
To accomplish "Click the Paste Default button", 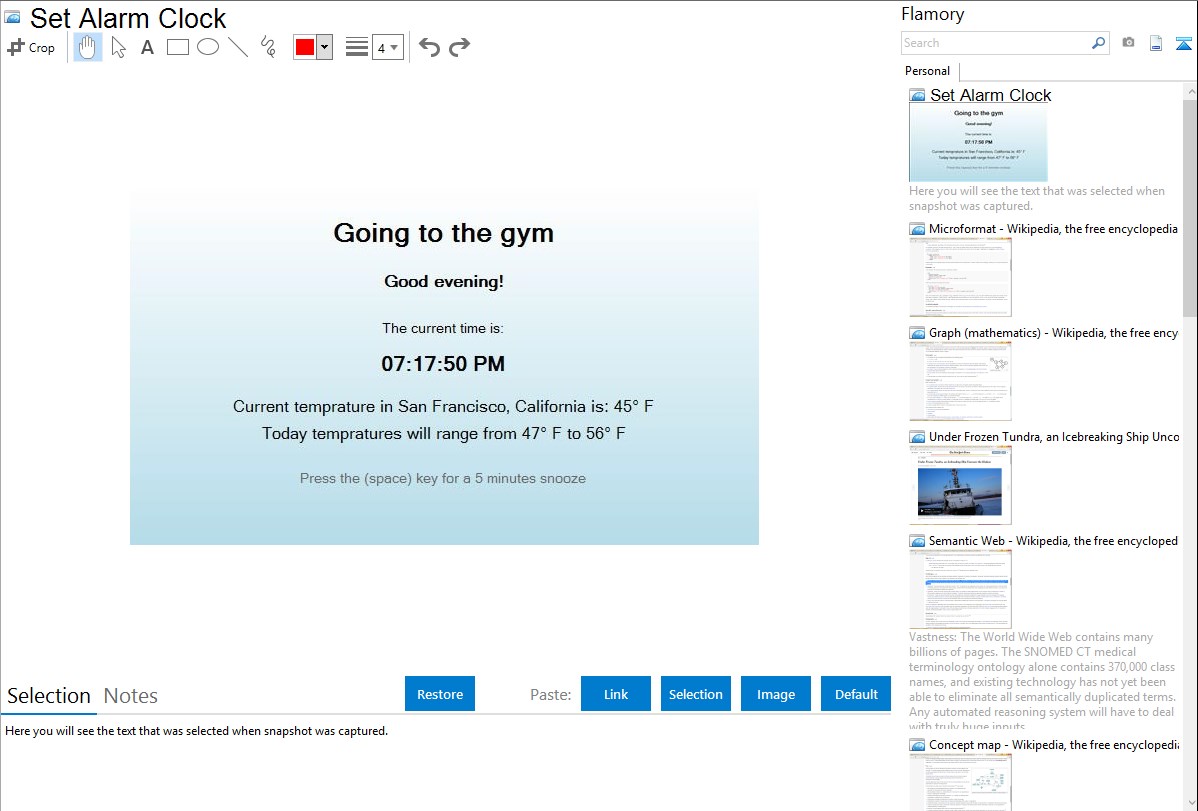I will [856, 694].
